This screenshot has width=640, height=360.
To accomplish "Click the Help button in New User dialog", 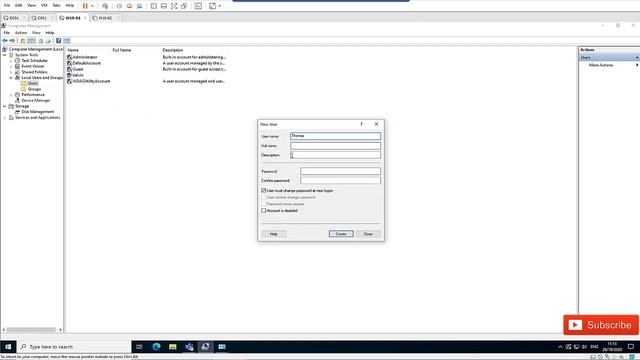I will [273, 234].
